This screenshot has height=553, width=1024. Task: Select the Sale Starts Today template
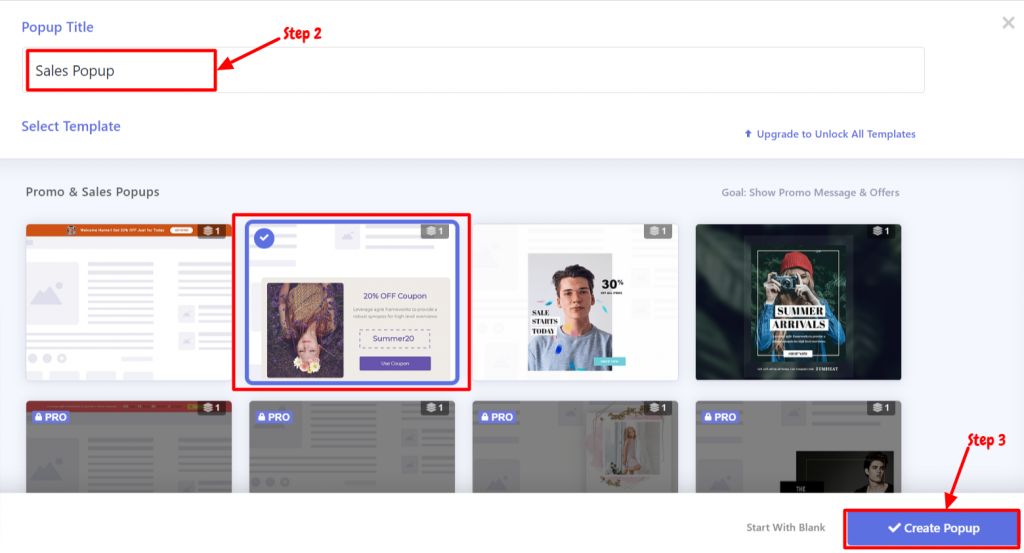[x=575, y=302]
